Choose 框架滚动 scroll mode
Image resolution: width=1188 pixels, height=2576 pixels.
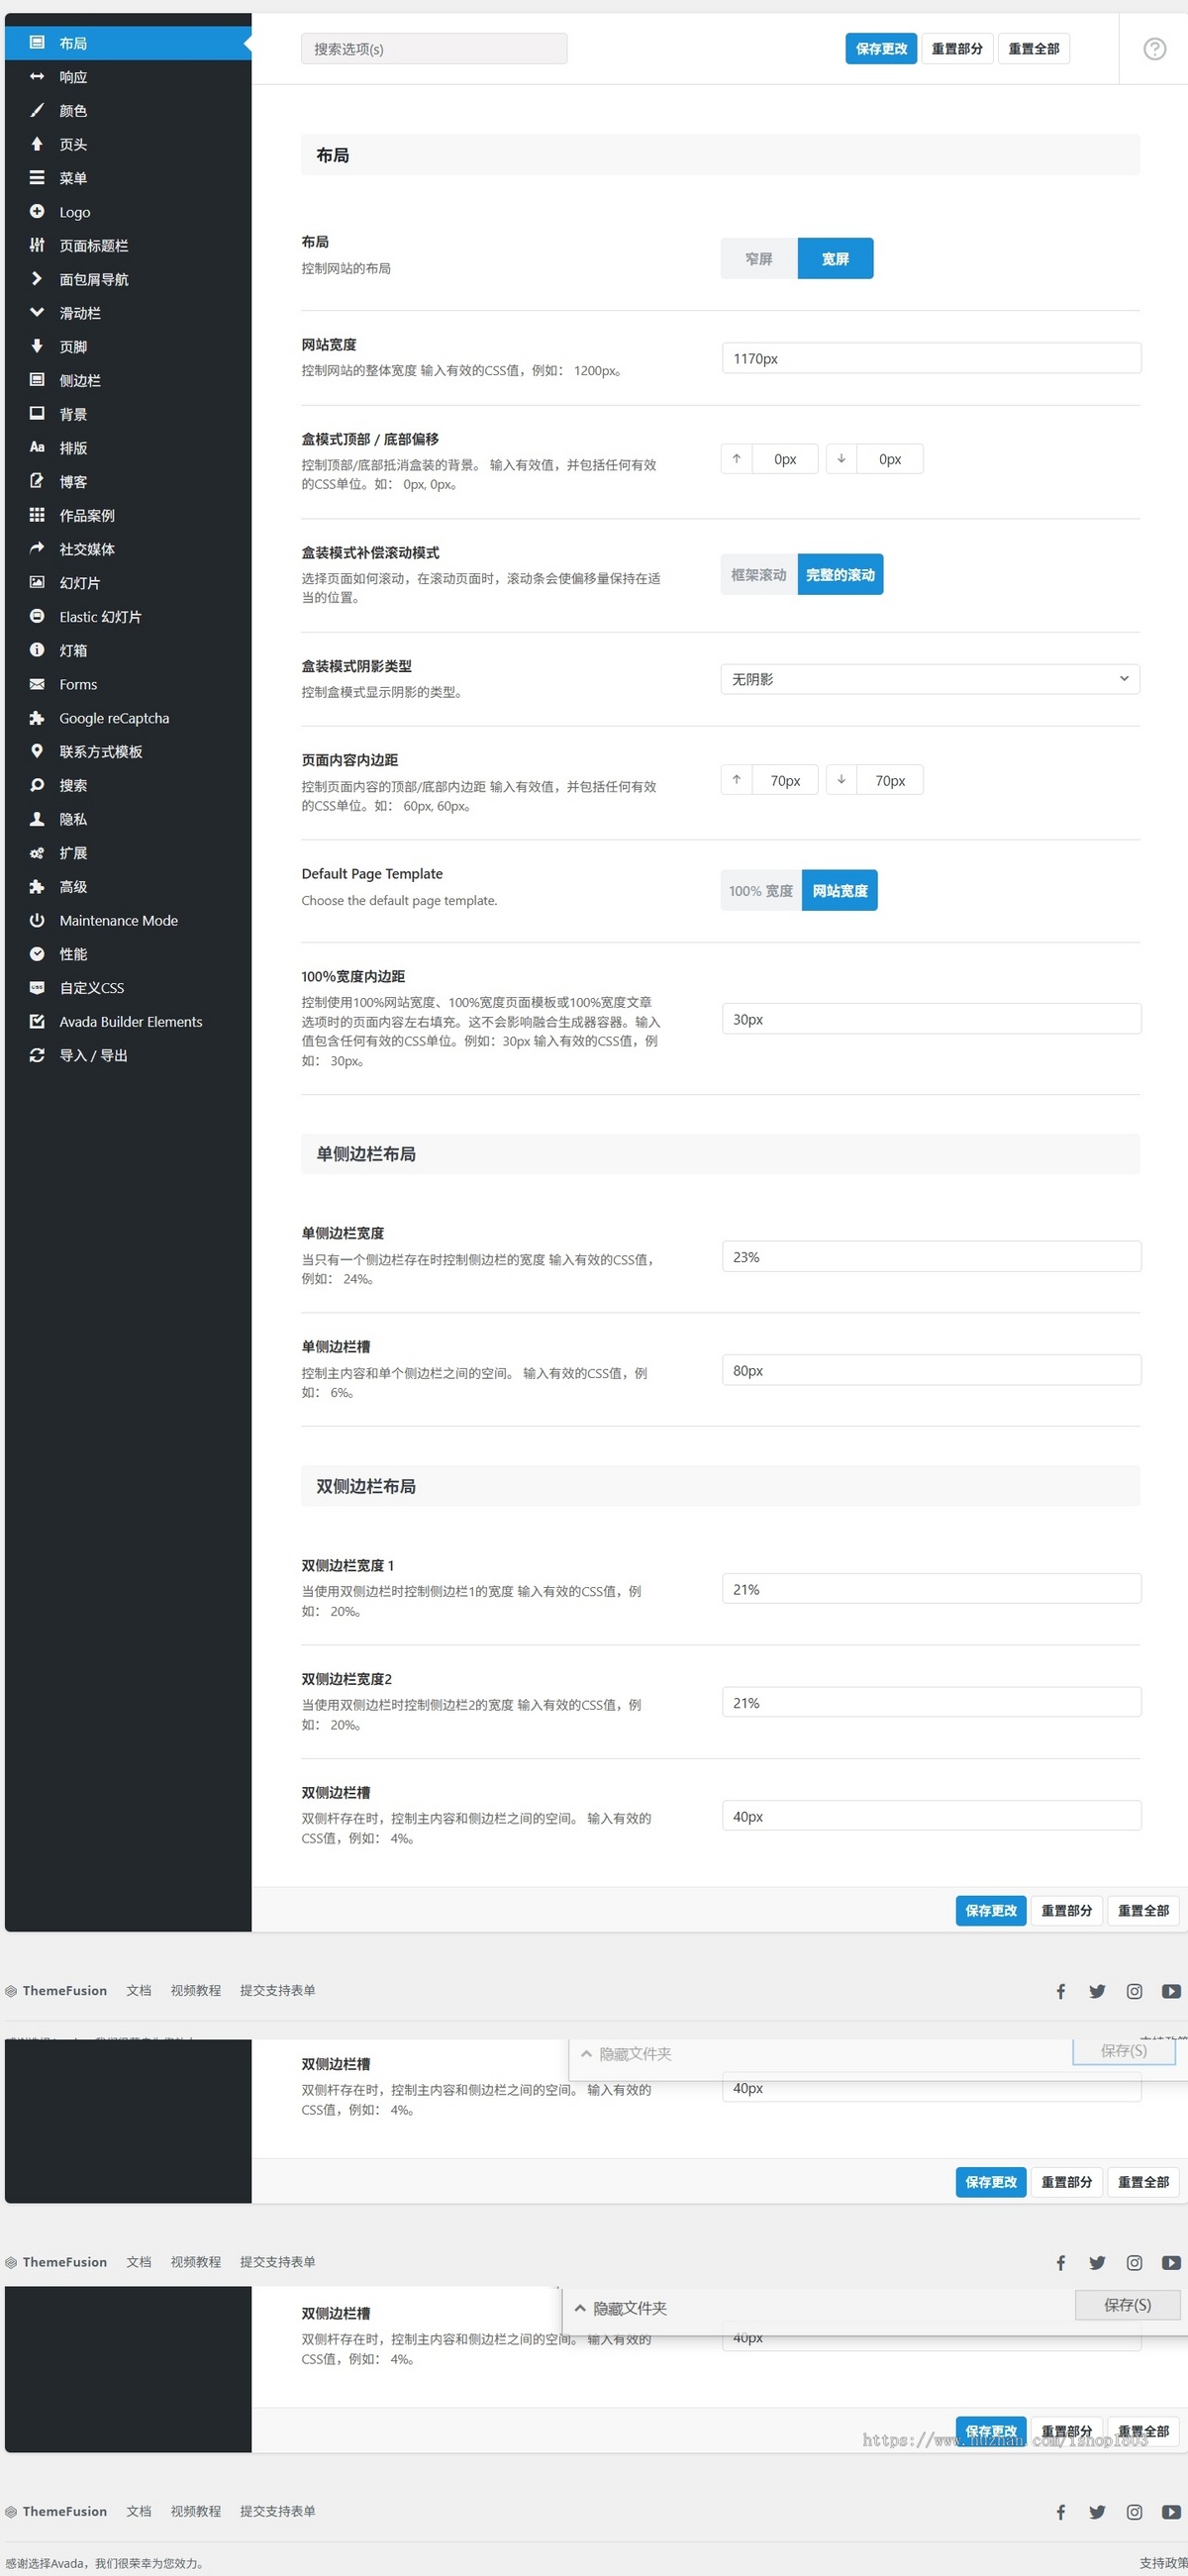coord(759,574)
